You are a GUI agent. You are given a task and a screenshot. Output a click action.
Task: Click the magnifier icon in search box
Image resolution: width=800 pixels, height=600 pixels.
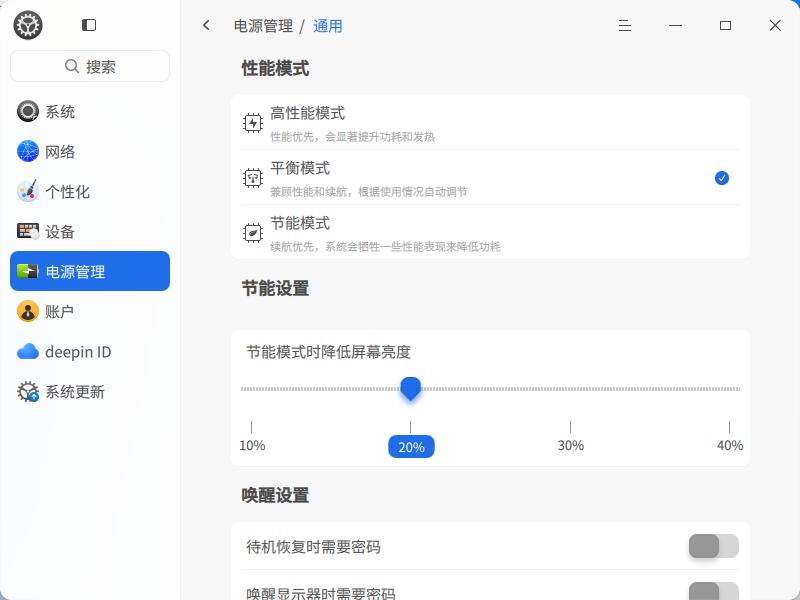click(72, 66)
